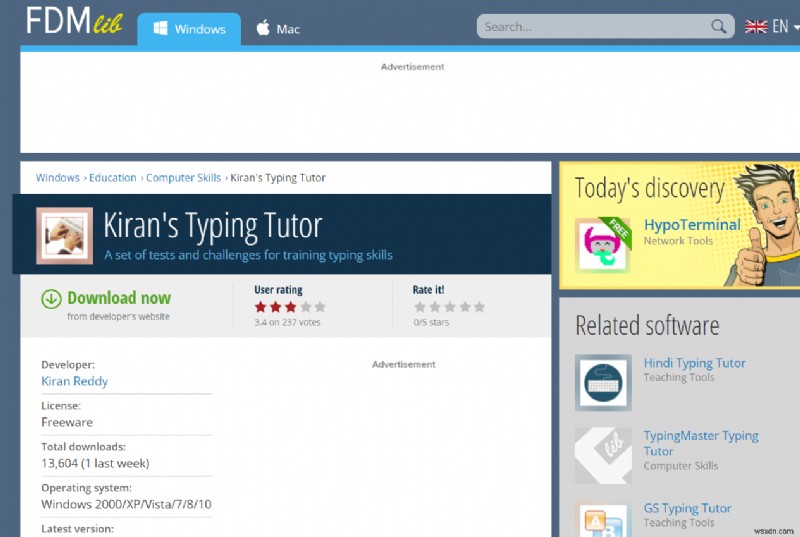Click the Today's discovery heading
Viewport: 800px width, 537px height.
pos(649,188)
